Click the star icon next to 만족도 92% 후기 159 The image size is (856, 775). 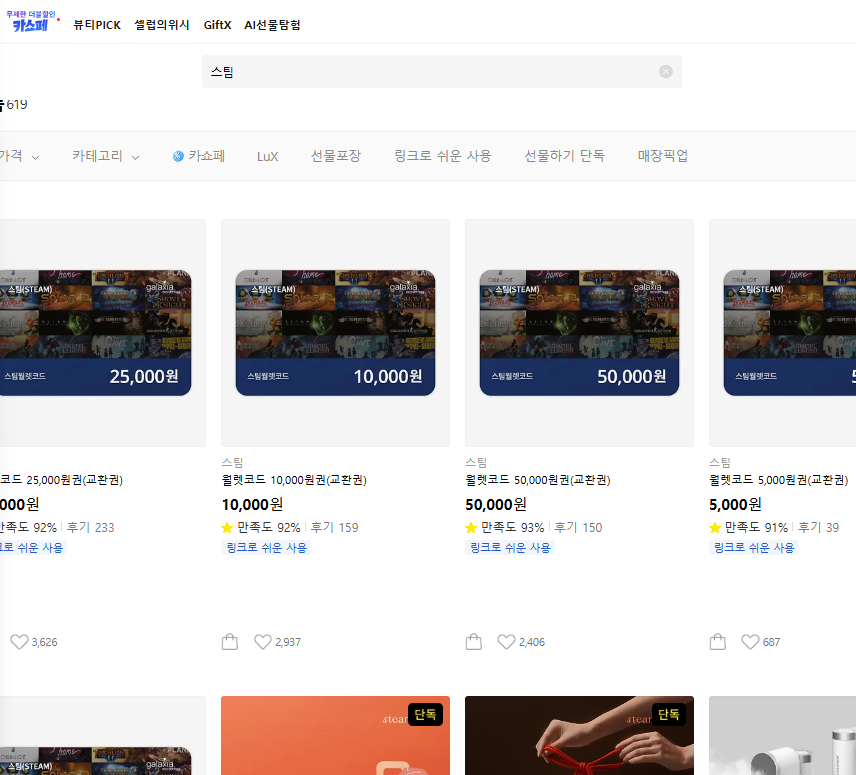tap(227, 528)
